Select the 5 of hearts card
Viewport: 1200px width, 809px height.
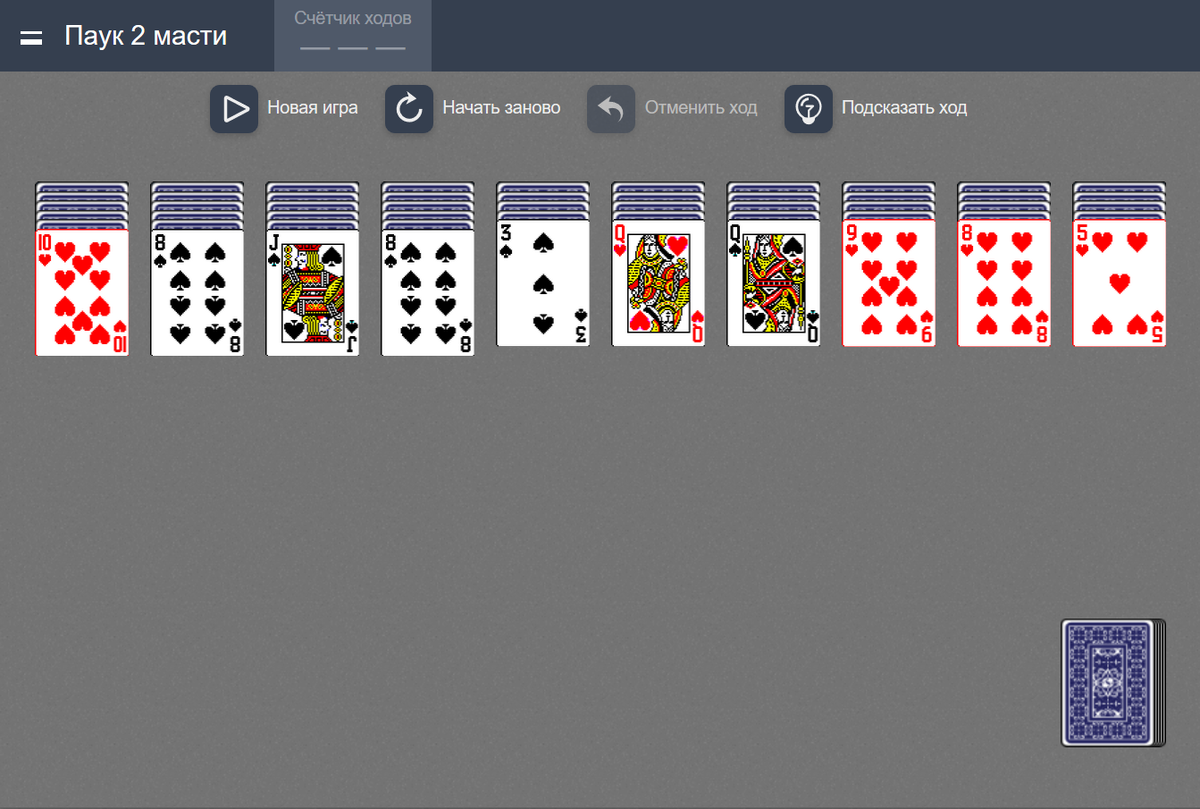tap(1119, 283)
